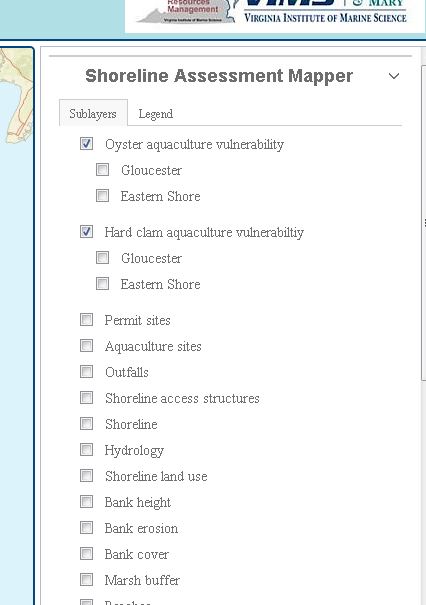The height and width of the screenshot is (605, 426).
Task: Show the Marsh buffer layer
Action: tap(86, 580)
